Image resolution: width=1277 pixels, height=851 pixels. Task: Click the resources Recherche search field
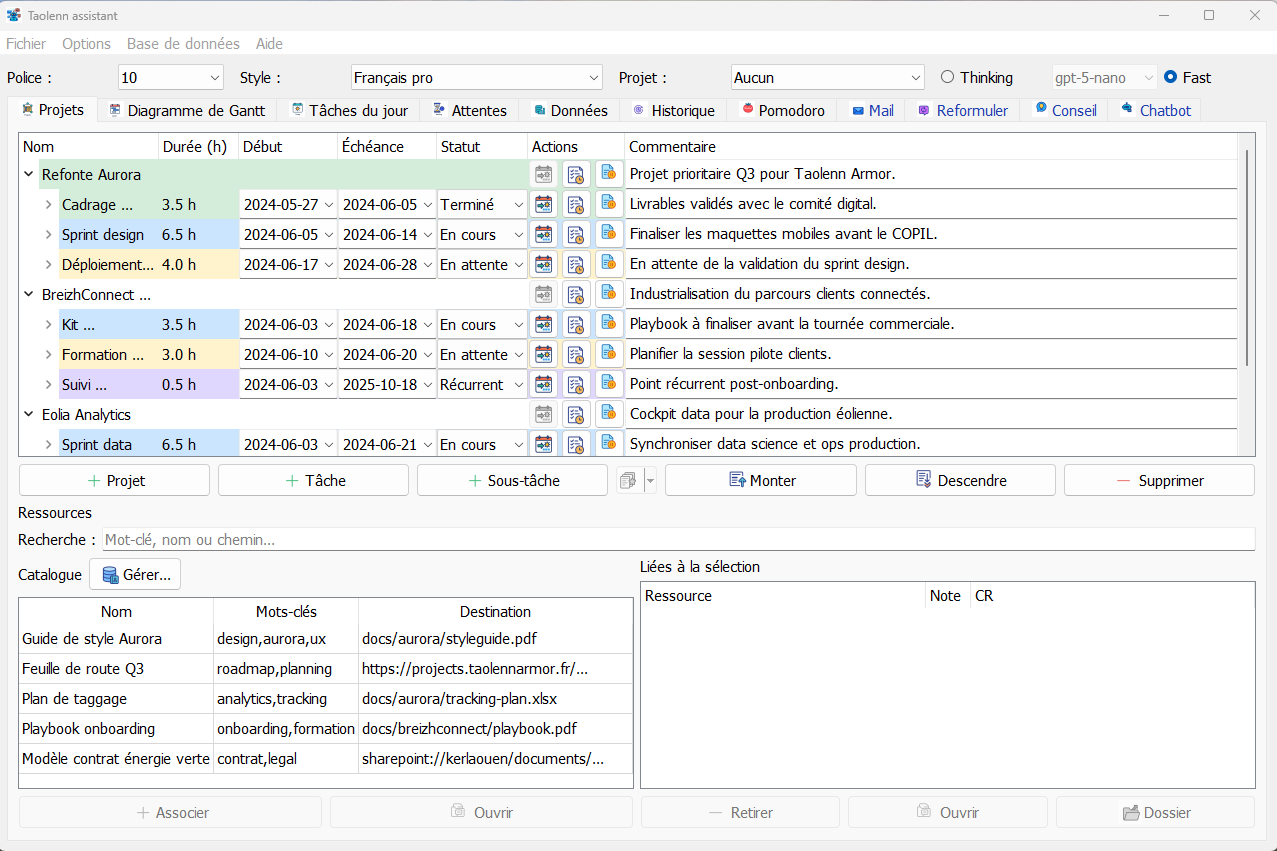click(677, 540)
